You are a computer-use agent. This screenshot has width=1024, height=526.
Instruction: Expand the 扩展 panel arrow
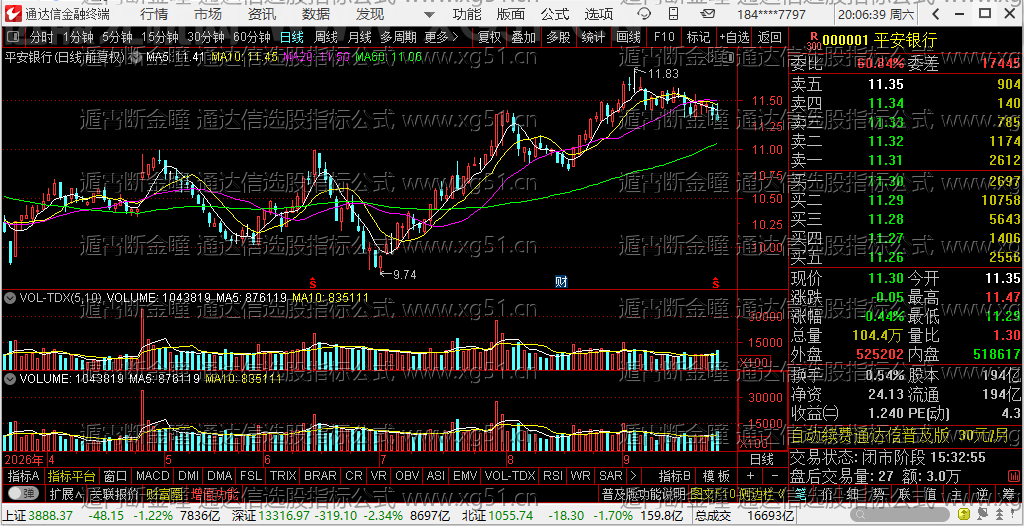pyautogui.click(x=66, y=493)
